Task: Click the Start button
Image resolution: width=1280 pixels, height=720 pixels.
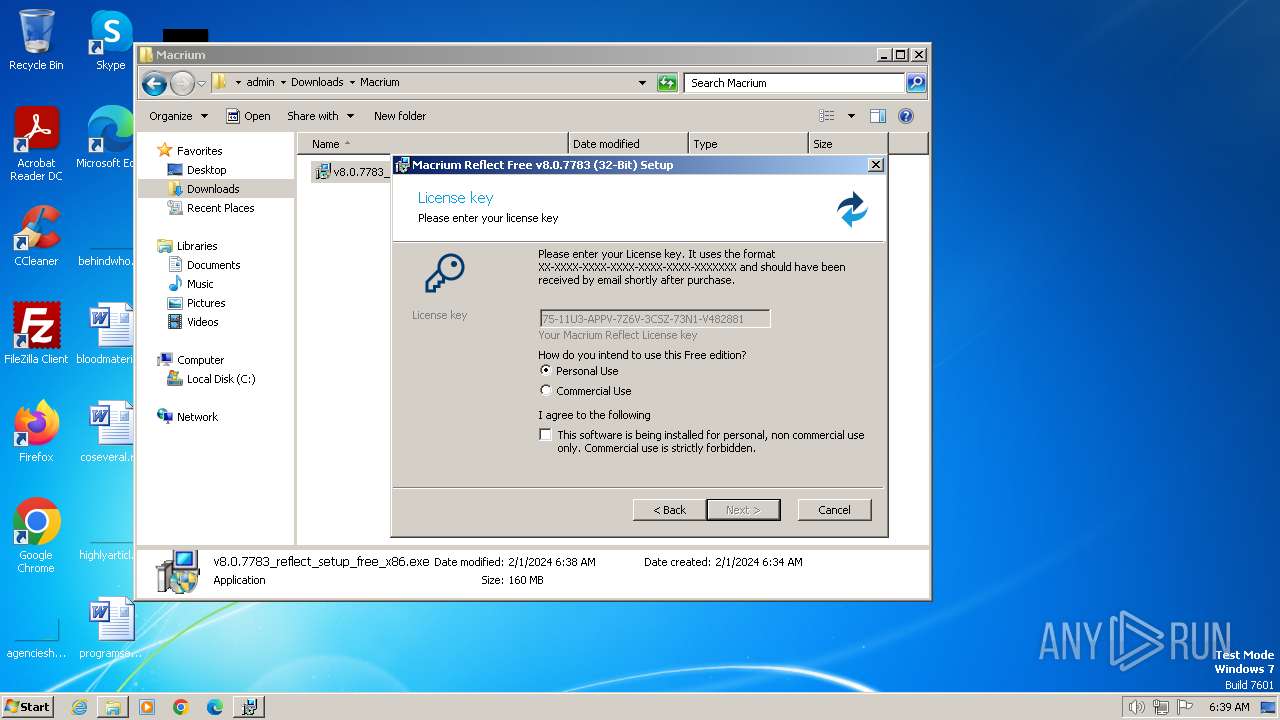Action: [x=28, y=706]
